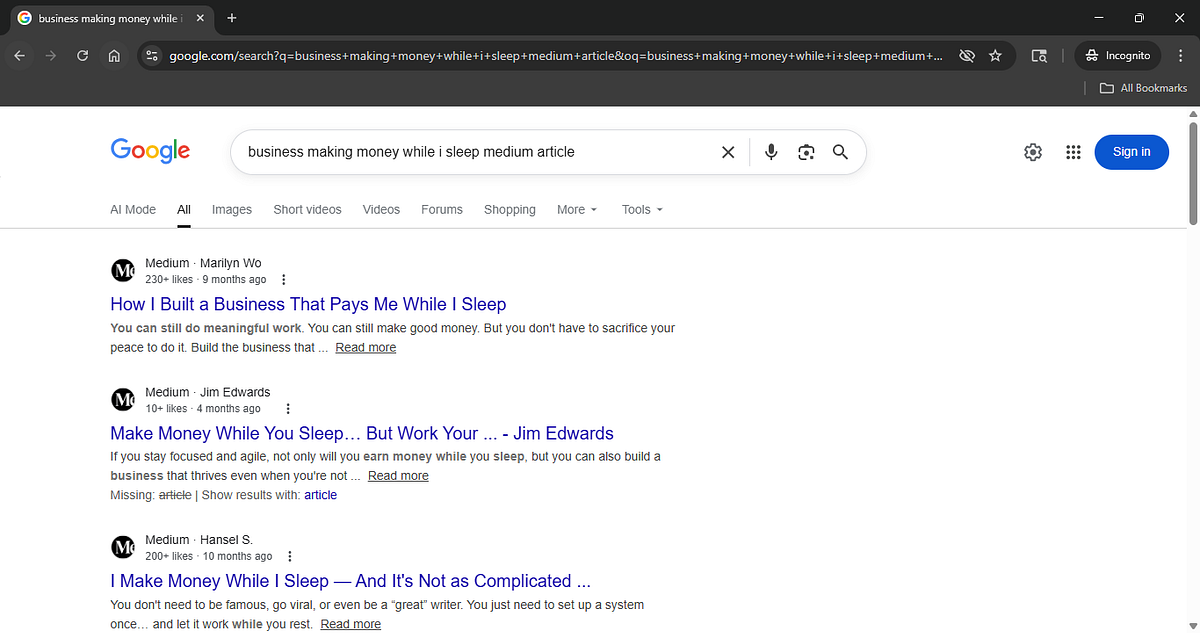The image size is (1200, 633).
Task: Click the browser forward arrow
Action: [x=51, y=56]
